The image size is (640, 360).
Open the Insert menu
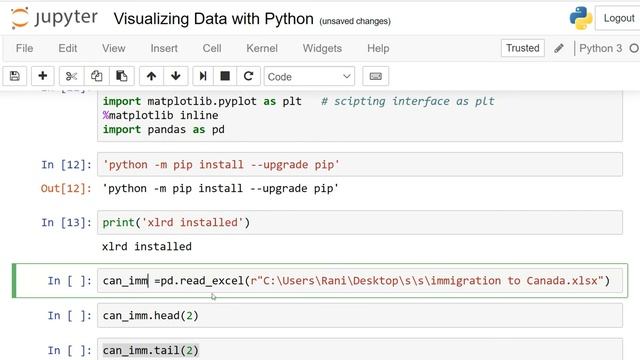point(164,49)
